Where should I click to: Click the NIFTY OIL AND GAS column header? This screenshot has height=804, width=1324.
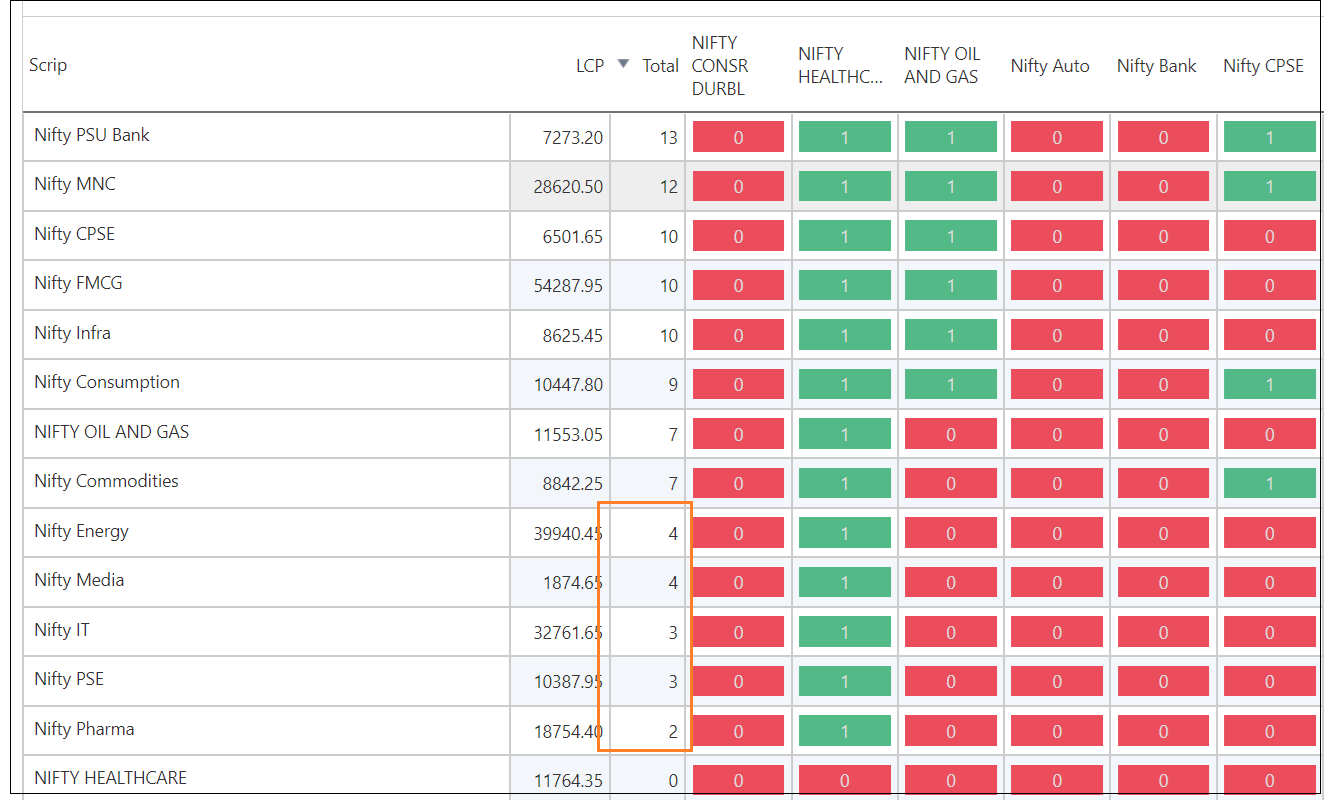[942, 65]
